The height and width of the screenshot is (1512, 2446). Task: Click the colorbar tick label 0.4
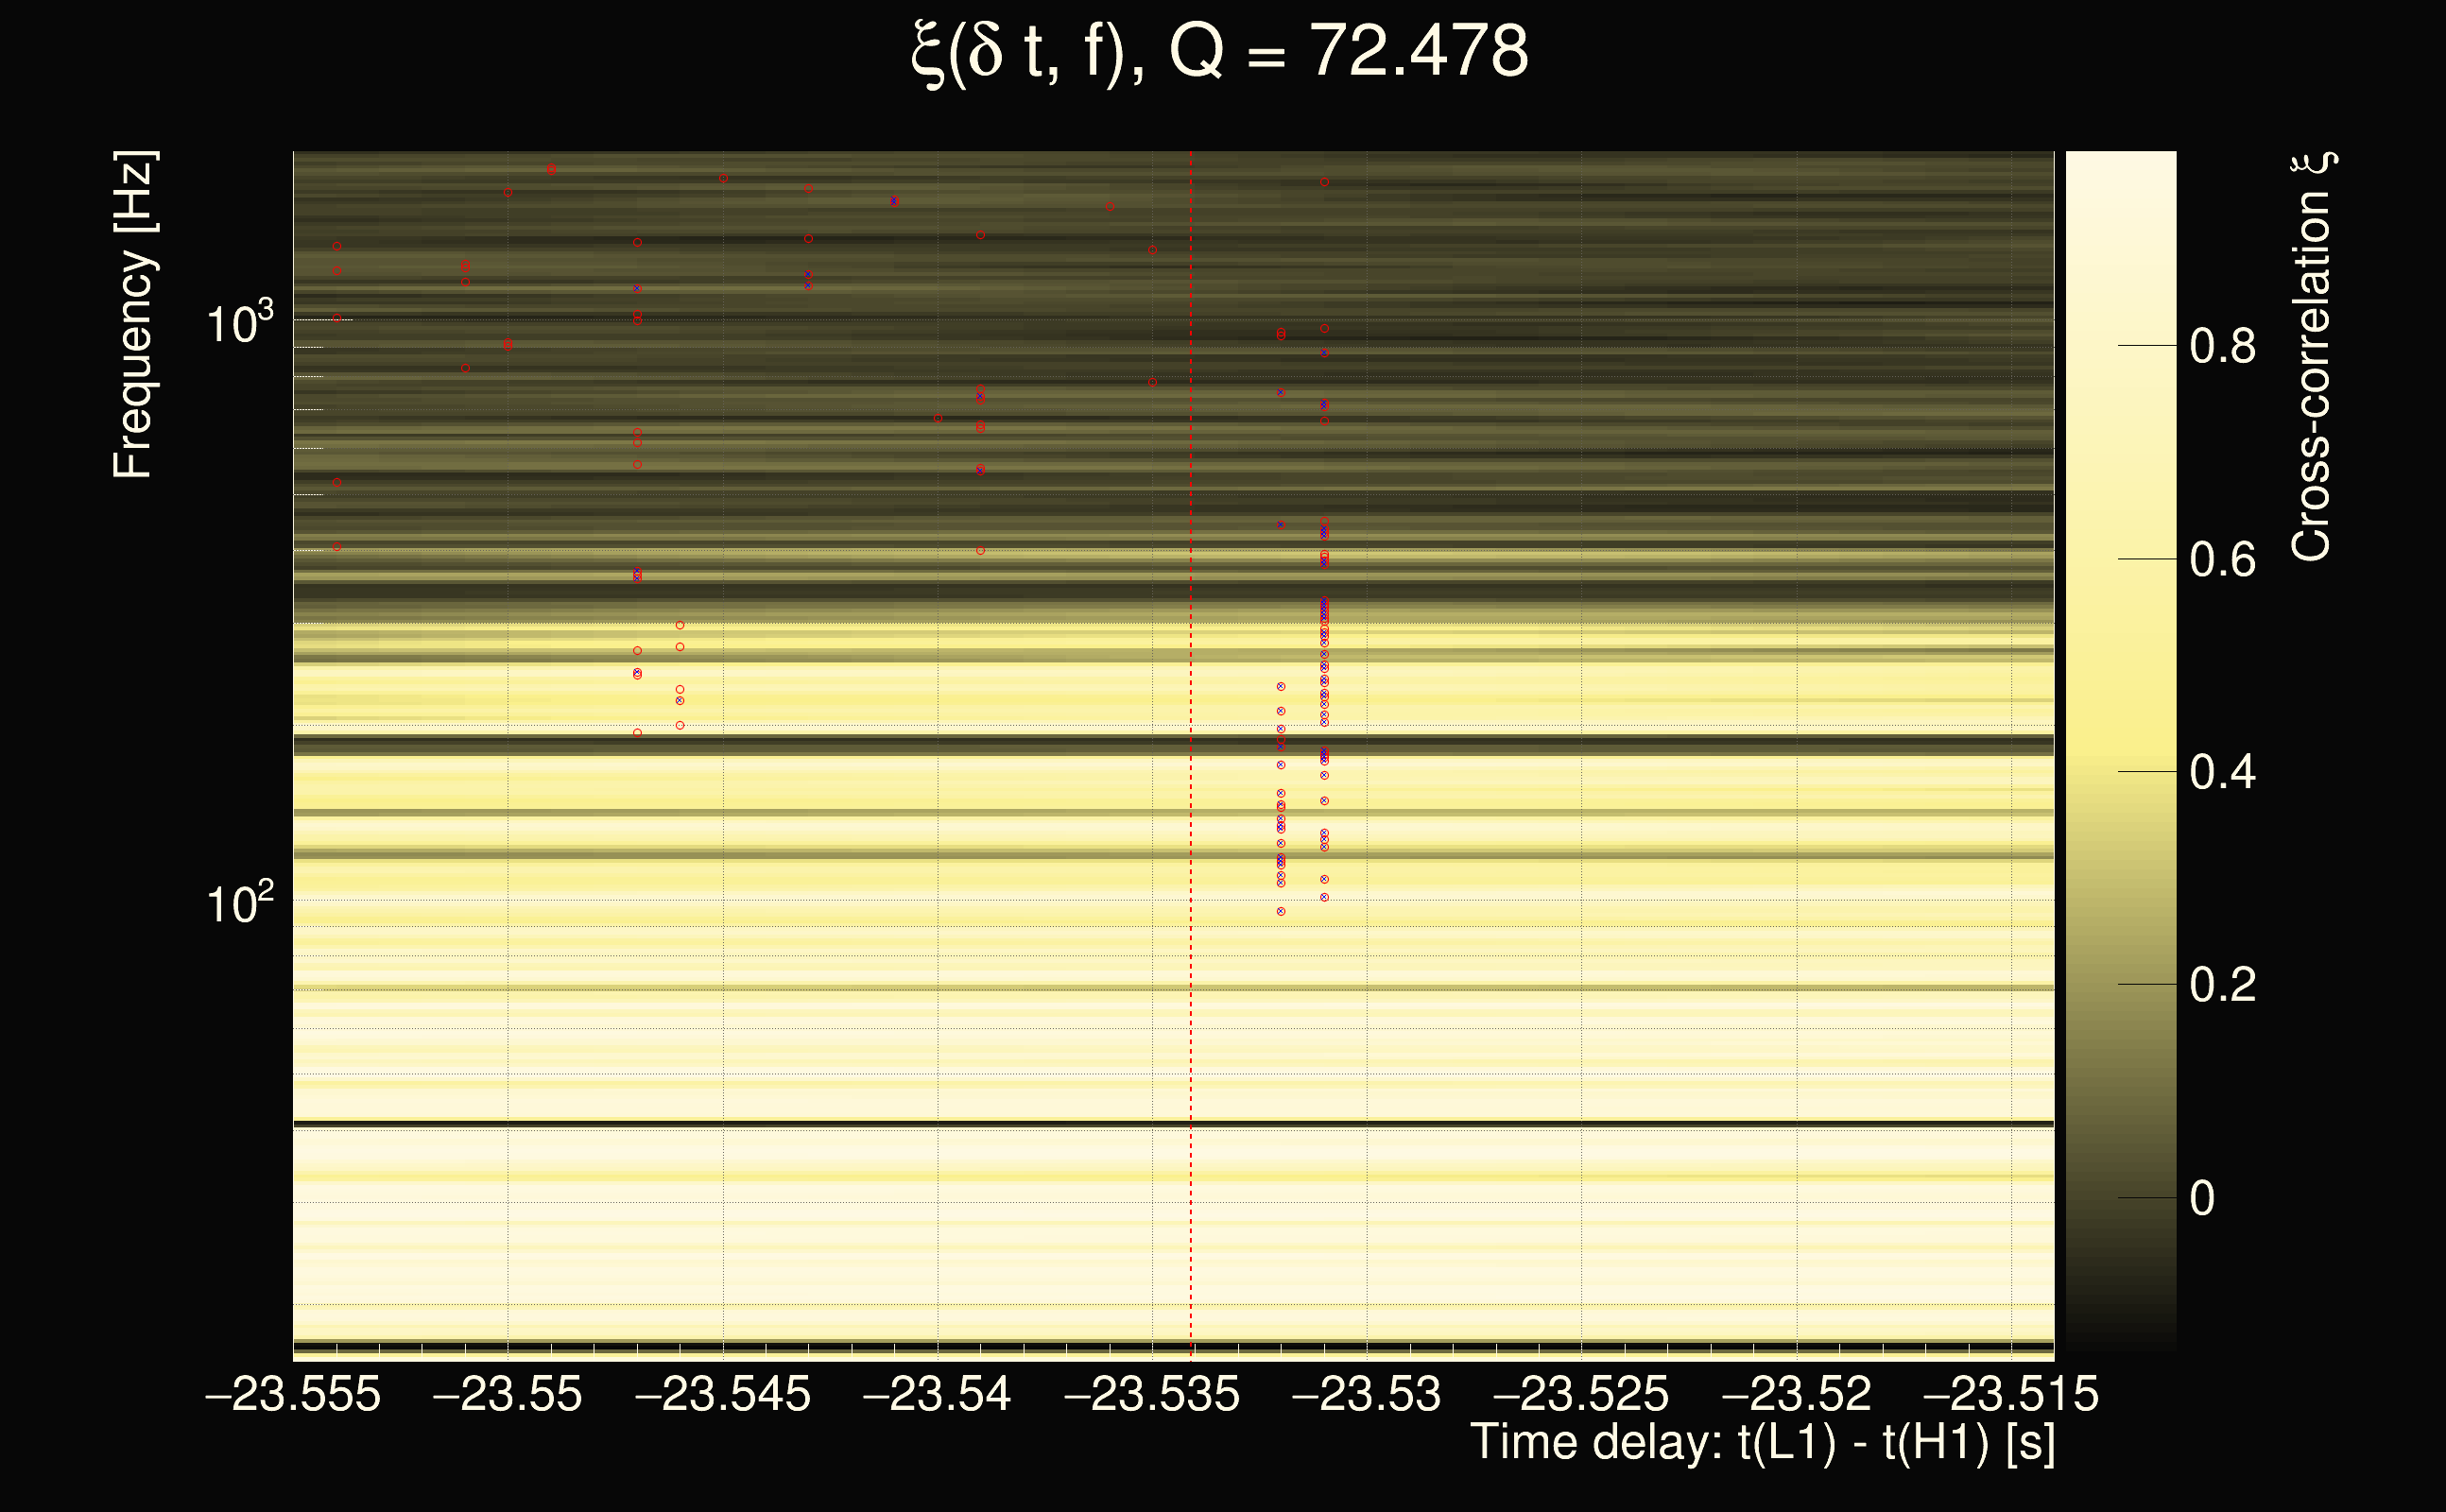tap(2222, 773)
